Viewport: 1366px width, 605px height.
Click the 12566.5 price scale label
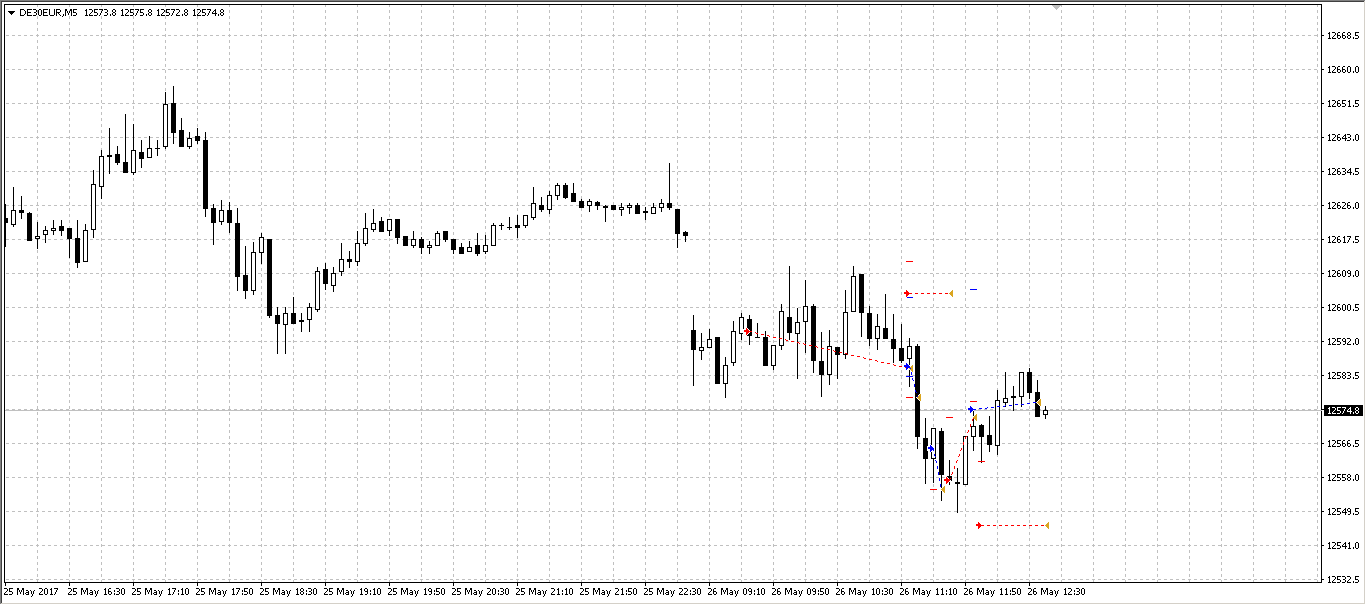[x=1343, y=444]
